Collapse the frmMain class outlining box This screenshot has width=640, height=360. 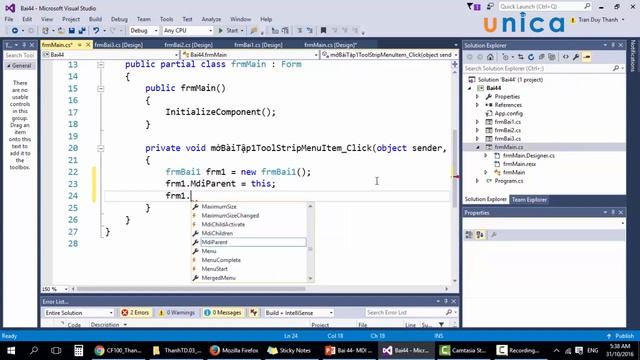point(100,64)
